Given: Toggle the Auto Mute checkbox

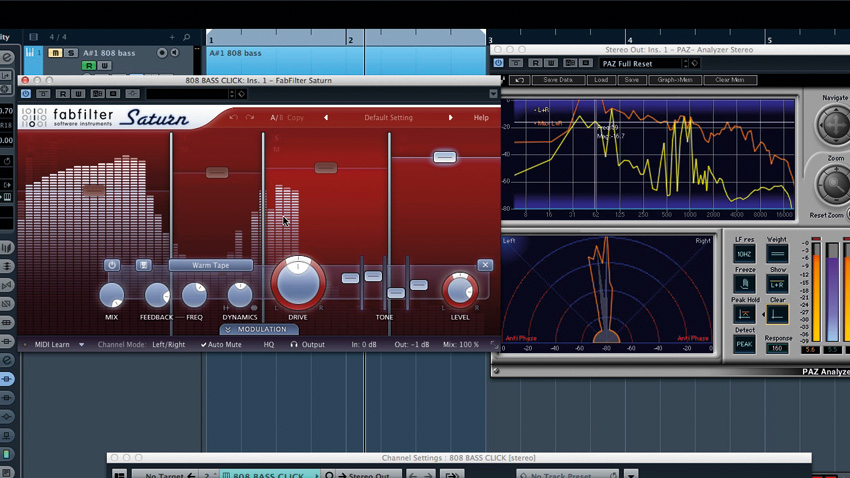Looking at the screenshot, I should click(221, 345).
